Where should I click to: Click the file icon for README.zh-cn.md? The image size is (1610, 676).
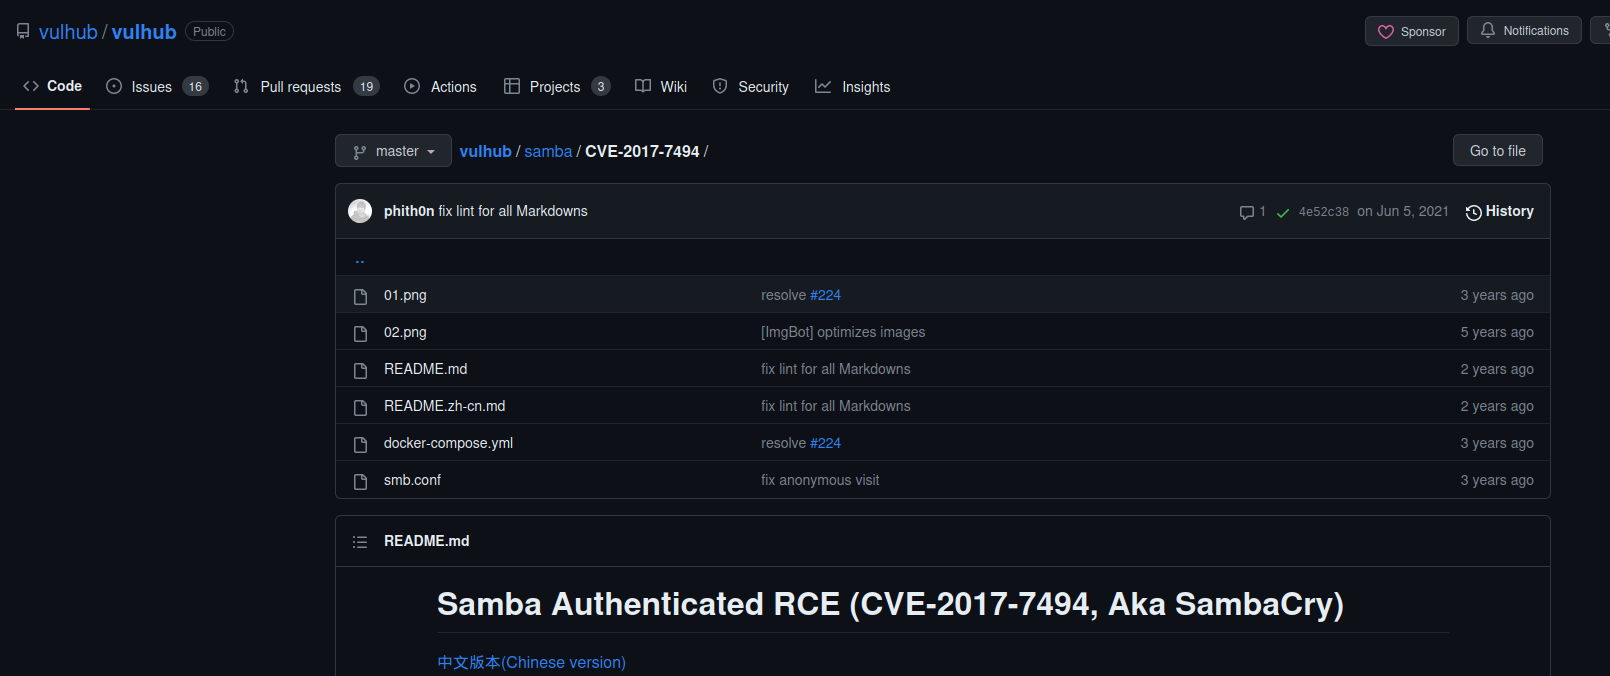[361, 407]
